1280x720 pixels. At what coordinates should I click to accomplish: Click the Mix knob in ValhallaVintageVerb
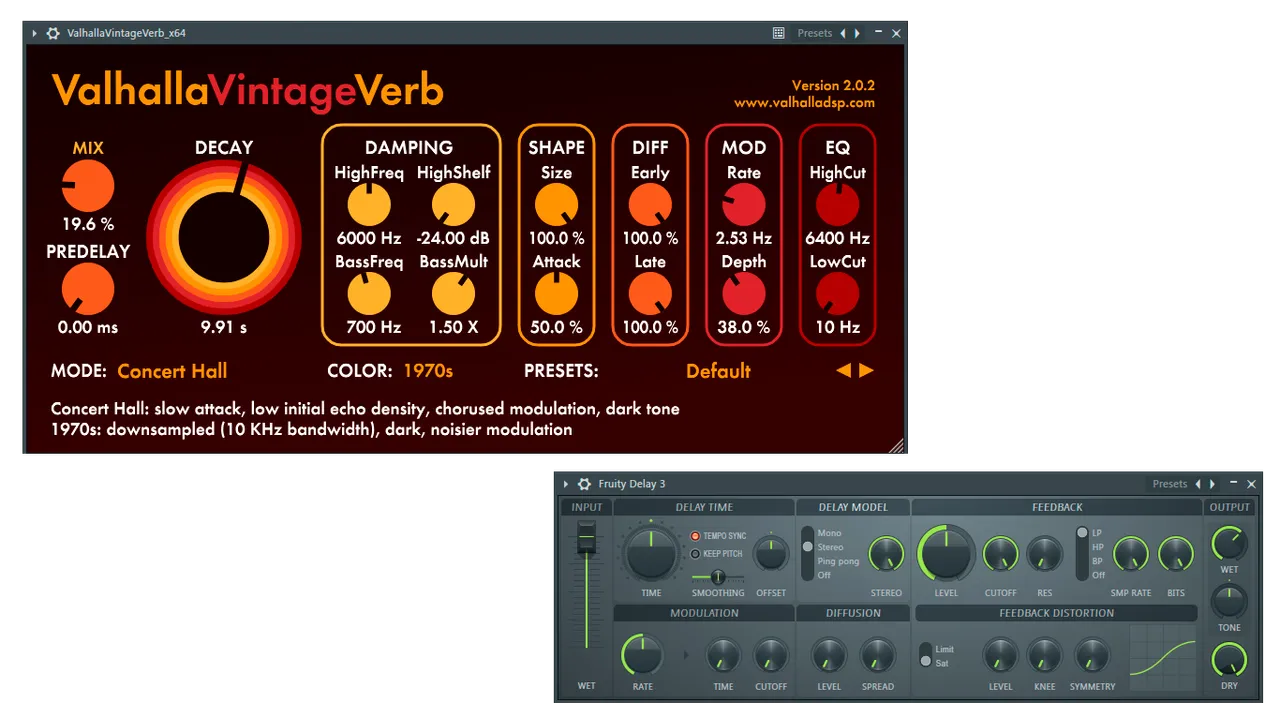coord(88,186)
